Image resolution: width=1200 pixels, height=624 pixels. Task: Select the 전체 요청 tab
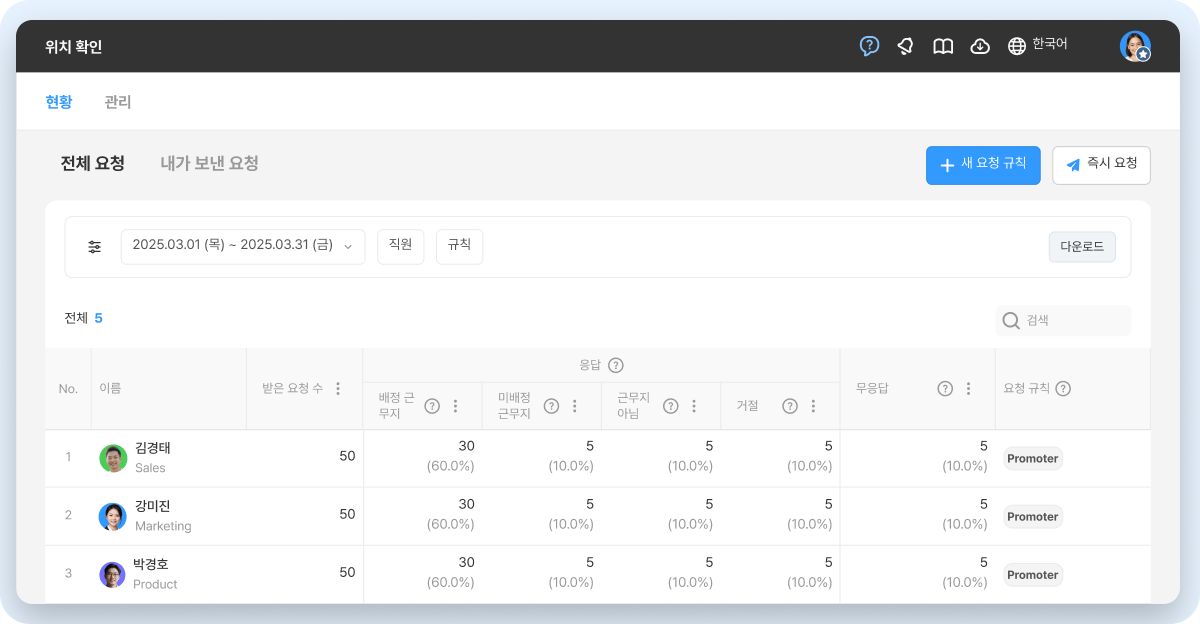coord(93,163)
